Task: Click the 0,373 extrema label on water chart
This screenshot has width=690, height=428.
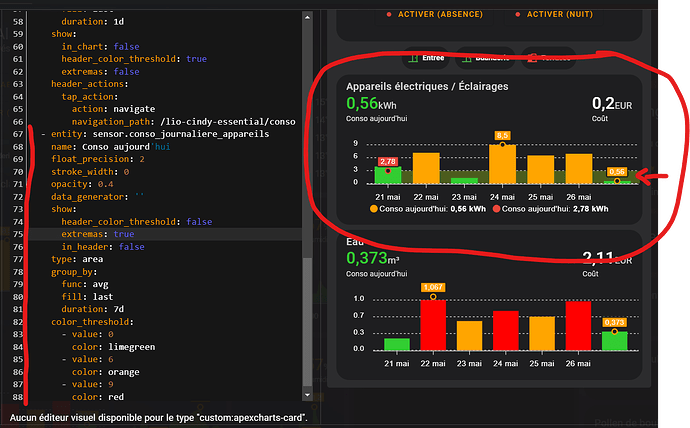Action: pyautogui.click(x=614, y=322)
